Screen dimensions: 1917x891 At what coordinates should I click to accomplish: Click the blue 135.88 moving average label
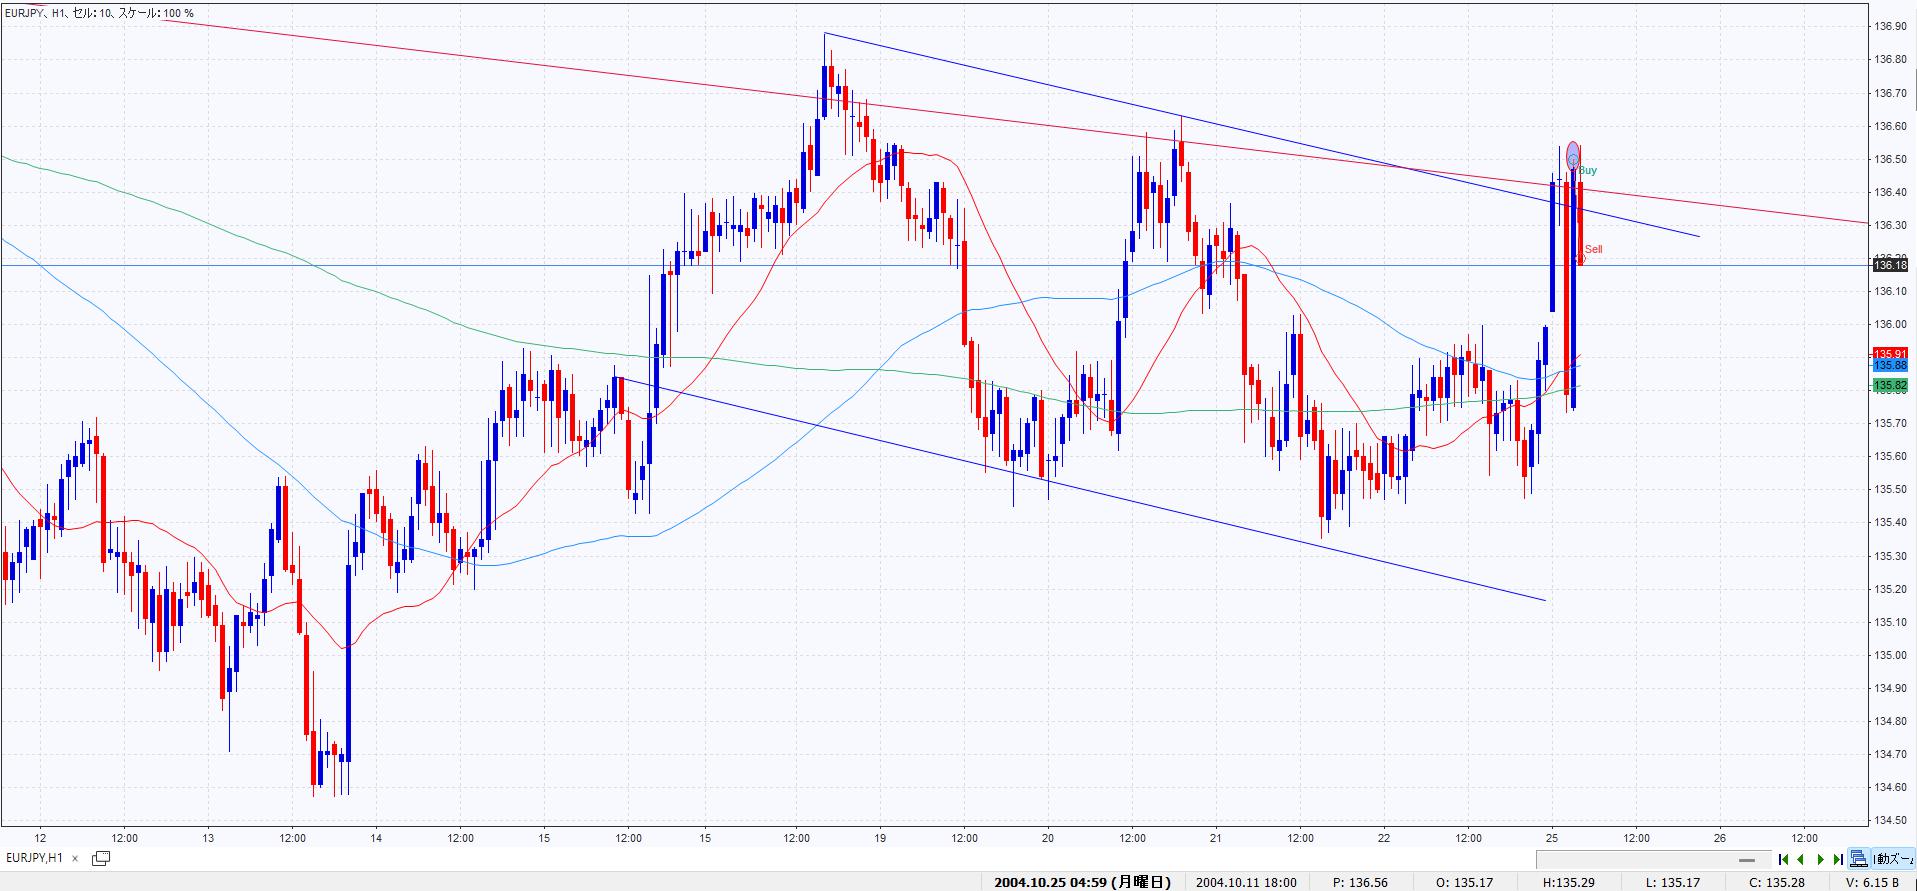click(1889, 366)
